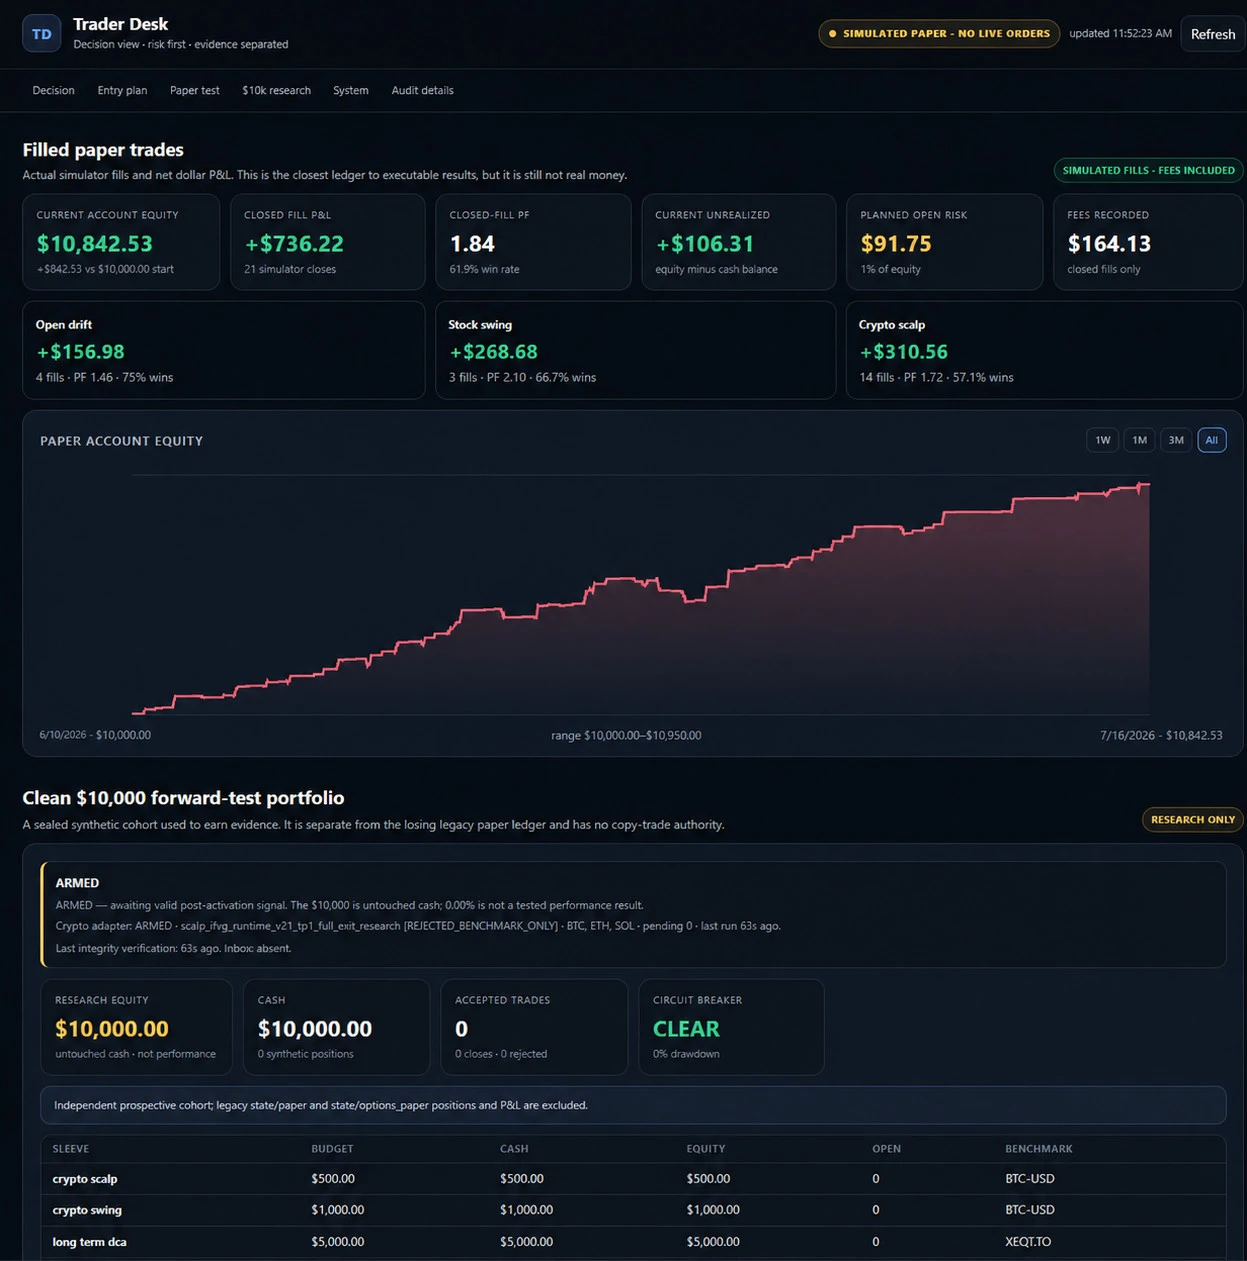Click BTC-USD benchmark in crypto scalp row
The height and width of the screenshot is (1261, 1247).
click(1030, 1178)
